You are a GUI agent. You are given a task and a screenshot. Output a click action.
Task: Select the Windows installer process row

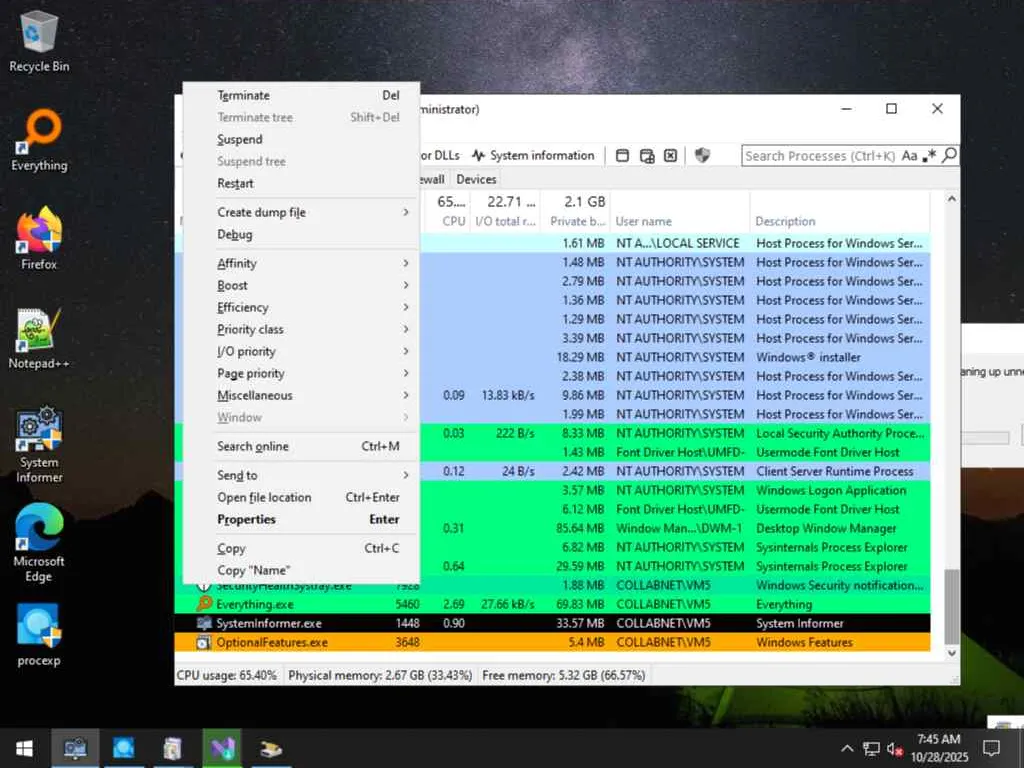pyautogui.click(x=675, y=357)
